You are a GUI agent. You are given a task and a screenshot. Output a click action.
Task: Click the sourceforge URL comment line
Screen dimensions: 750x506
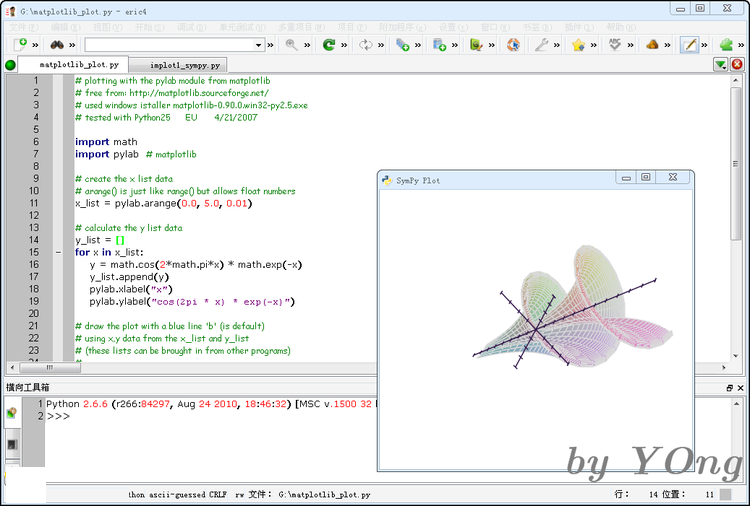[172, 93]
